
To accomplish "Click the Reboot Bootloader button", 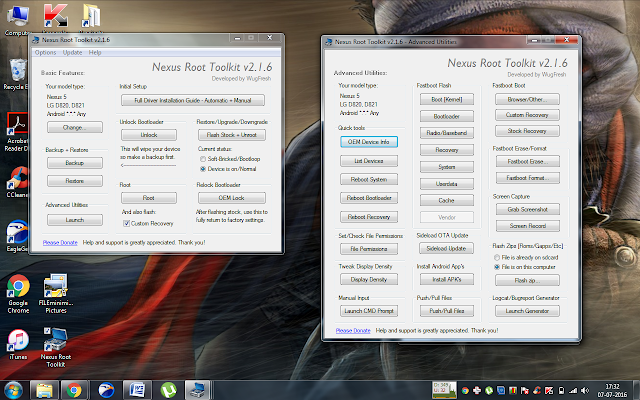I will coord(369,198).
